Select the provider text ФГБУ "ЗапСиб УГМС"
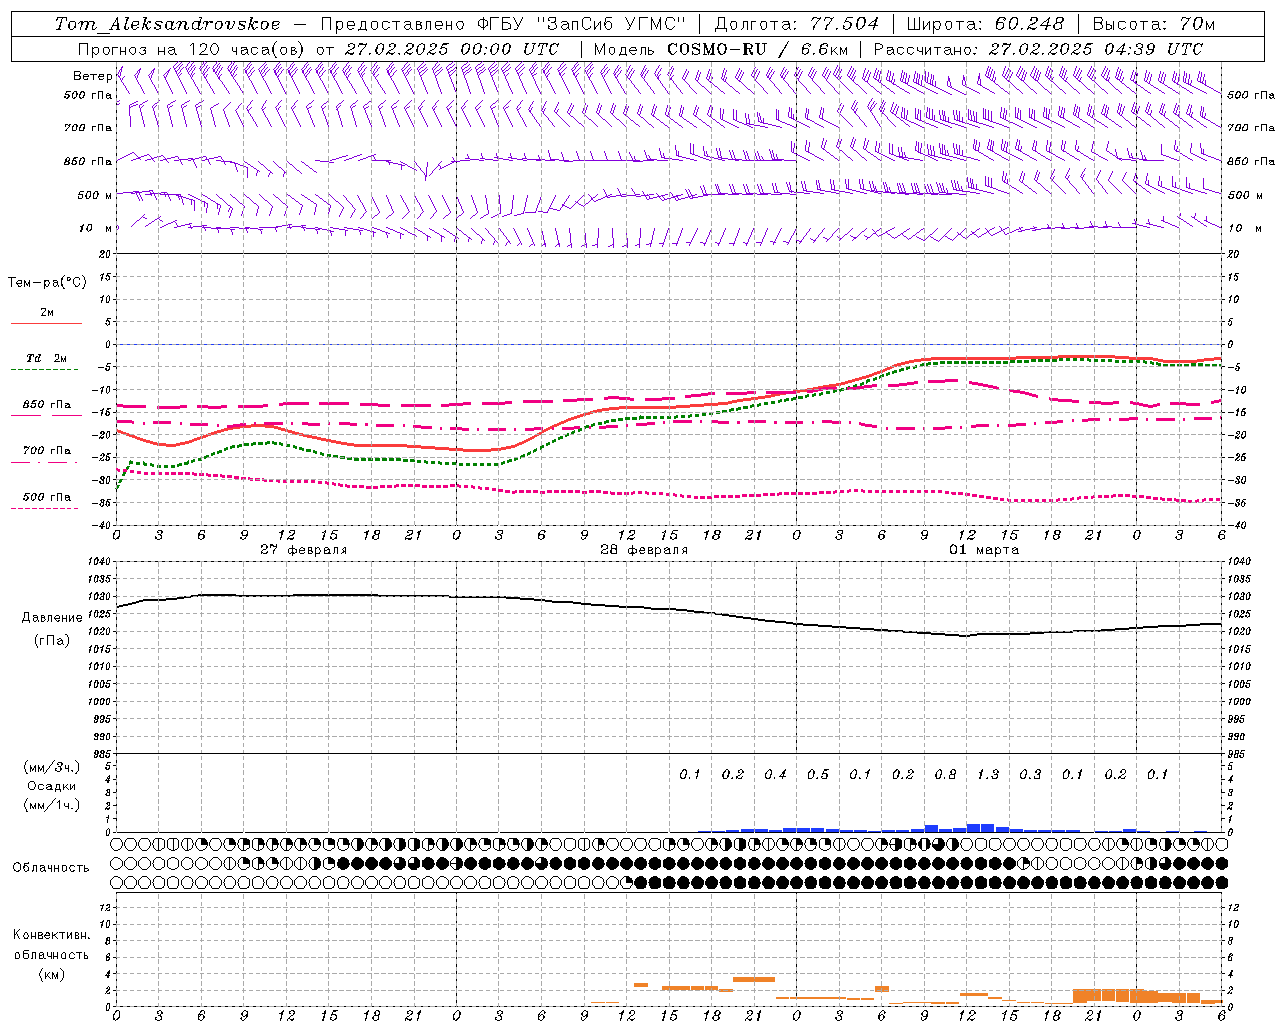 (584, 24)
